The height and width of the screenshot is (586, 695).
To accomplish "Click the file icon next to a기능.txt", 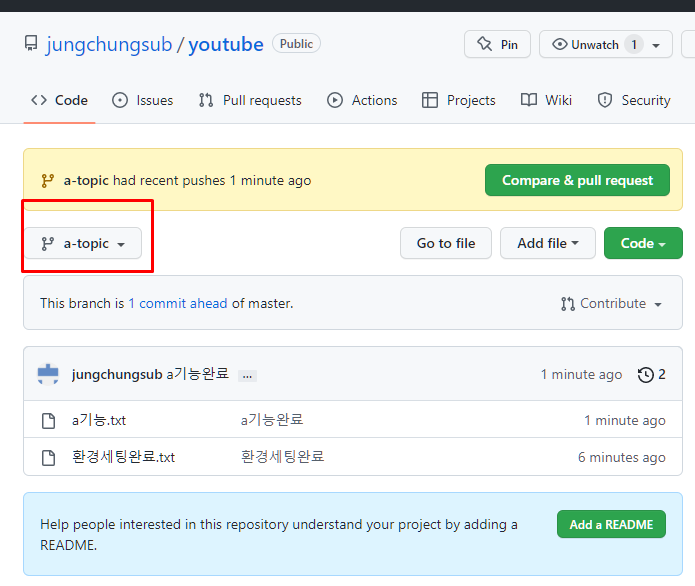I will (48, 420).
